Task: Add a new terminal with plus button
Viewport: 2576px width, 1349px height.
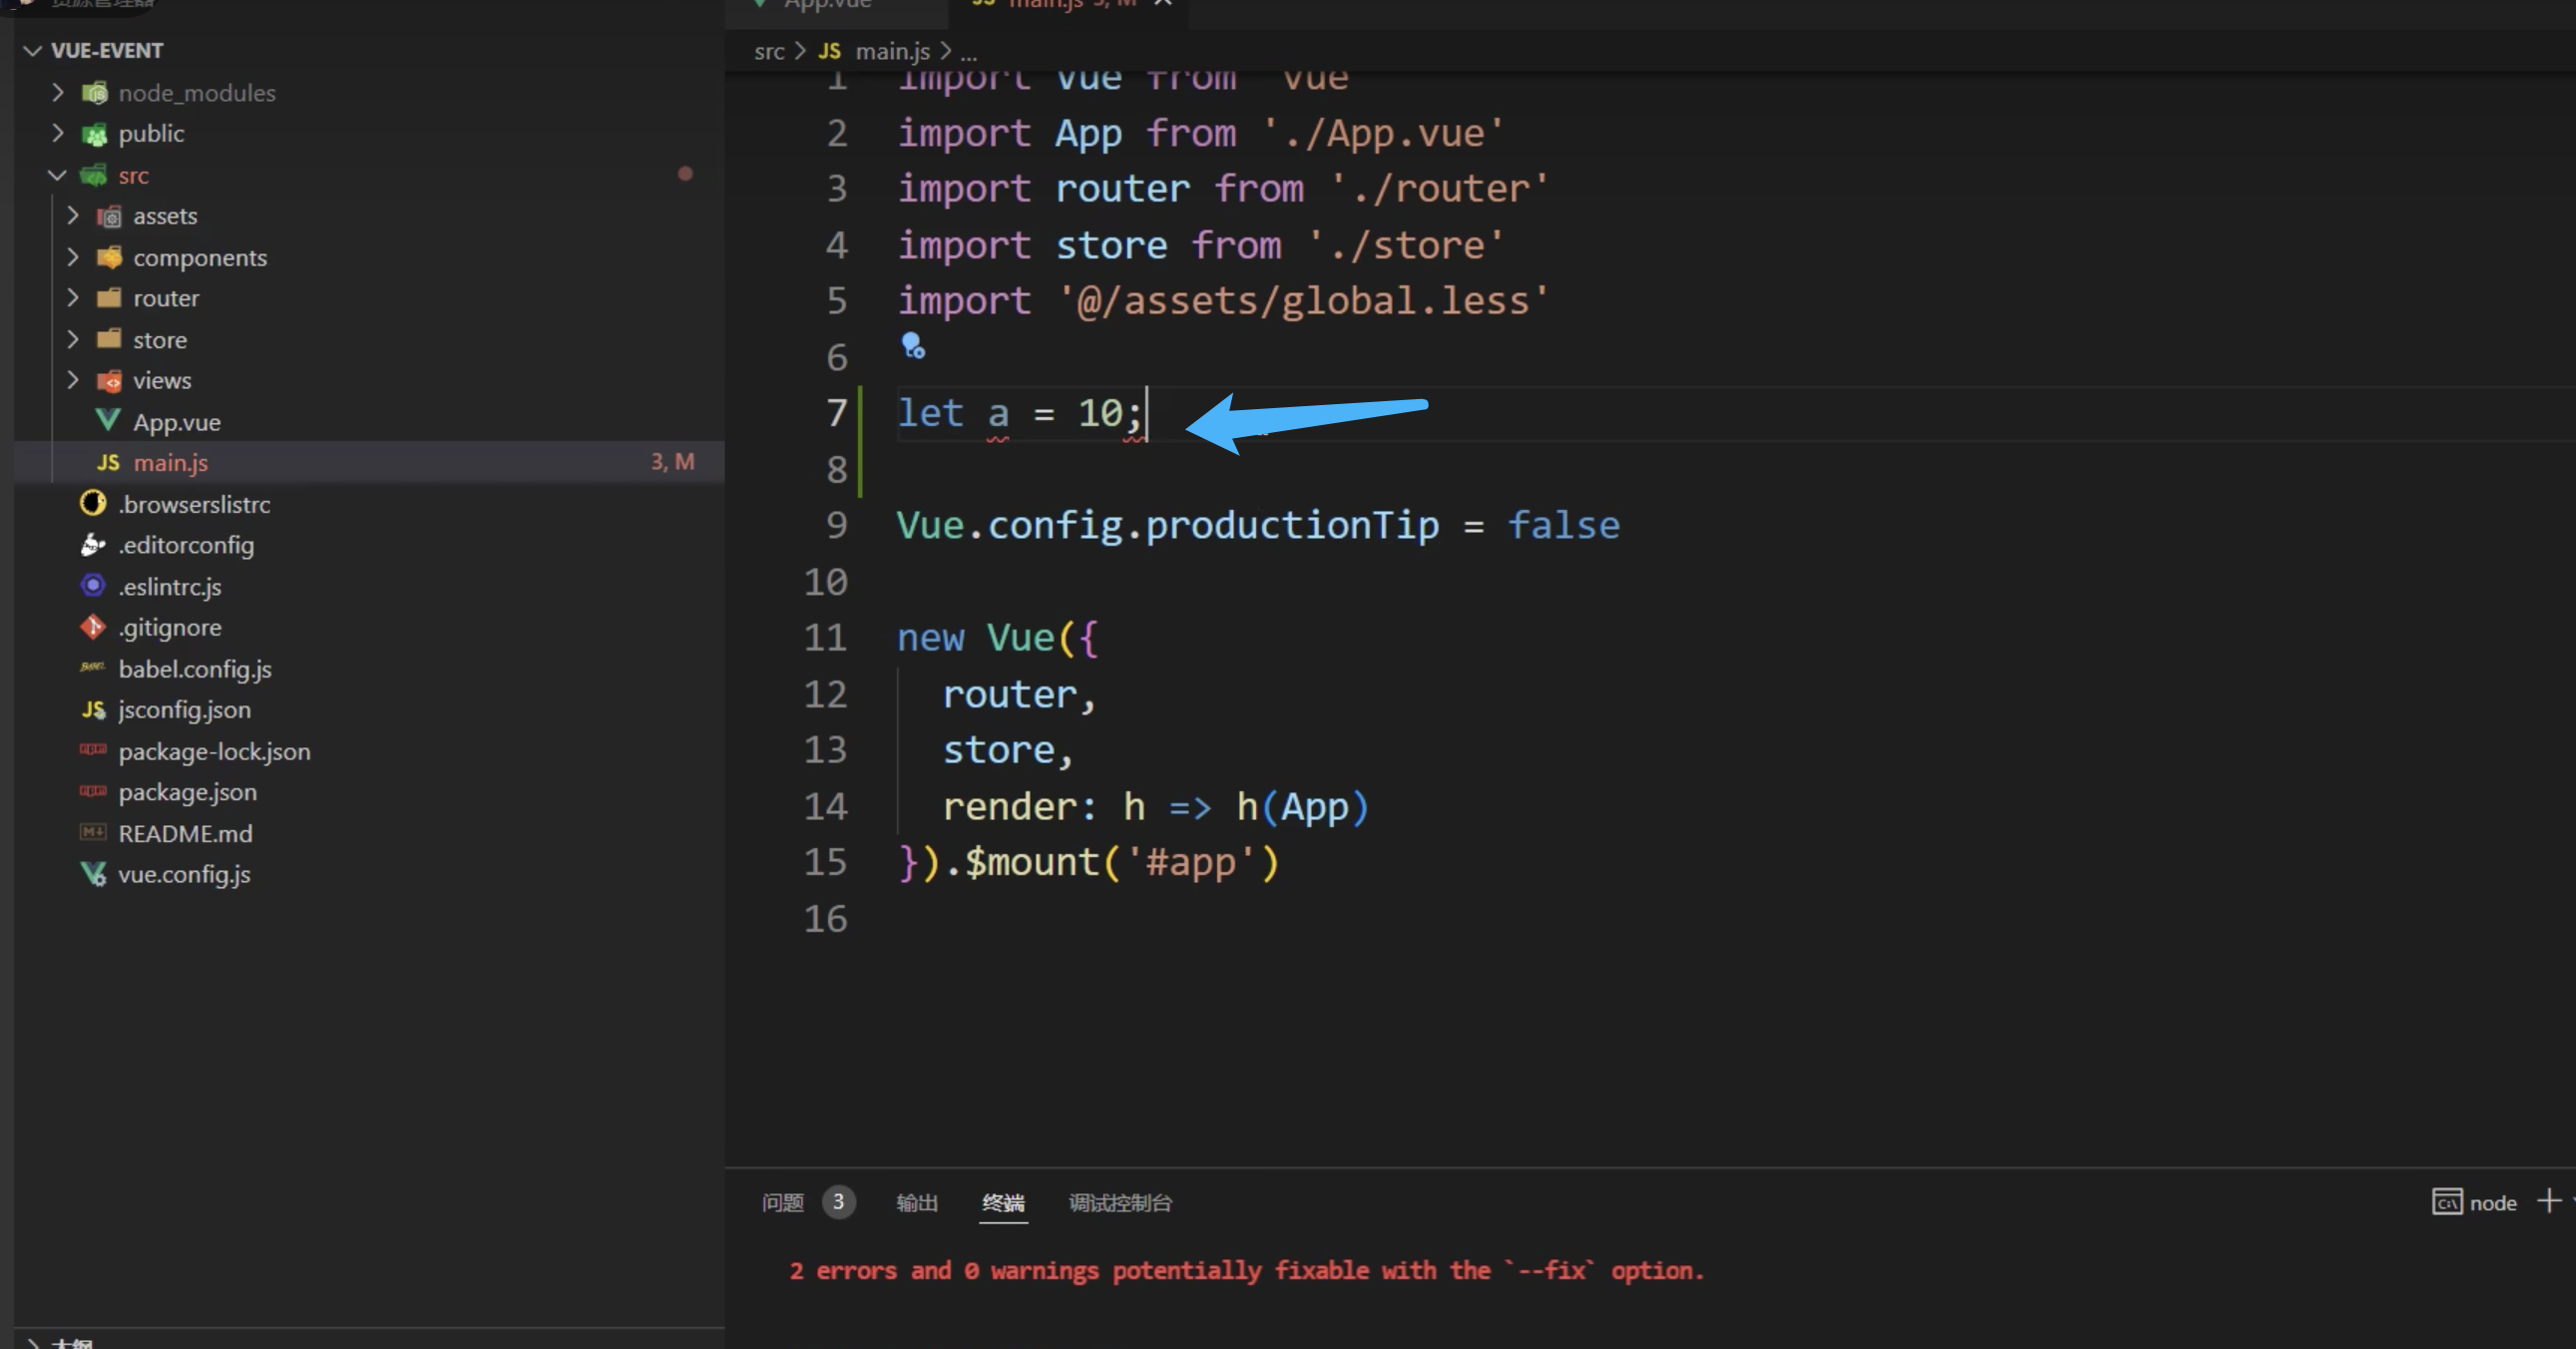Action: pos(2548,1201)
